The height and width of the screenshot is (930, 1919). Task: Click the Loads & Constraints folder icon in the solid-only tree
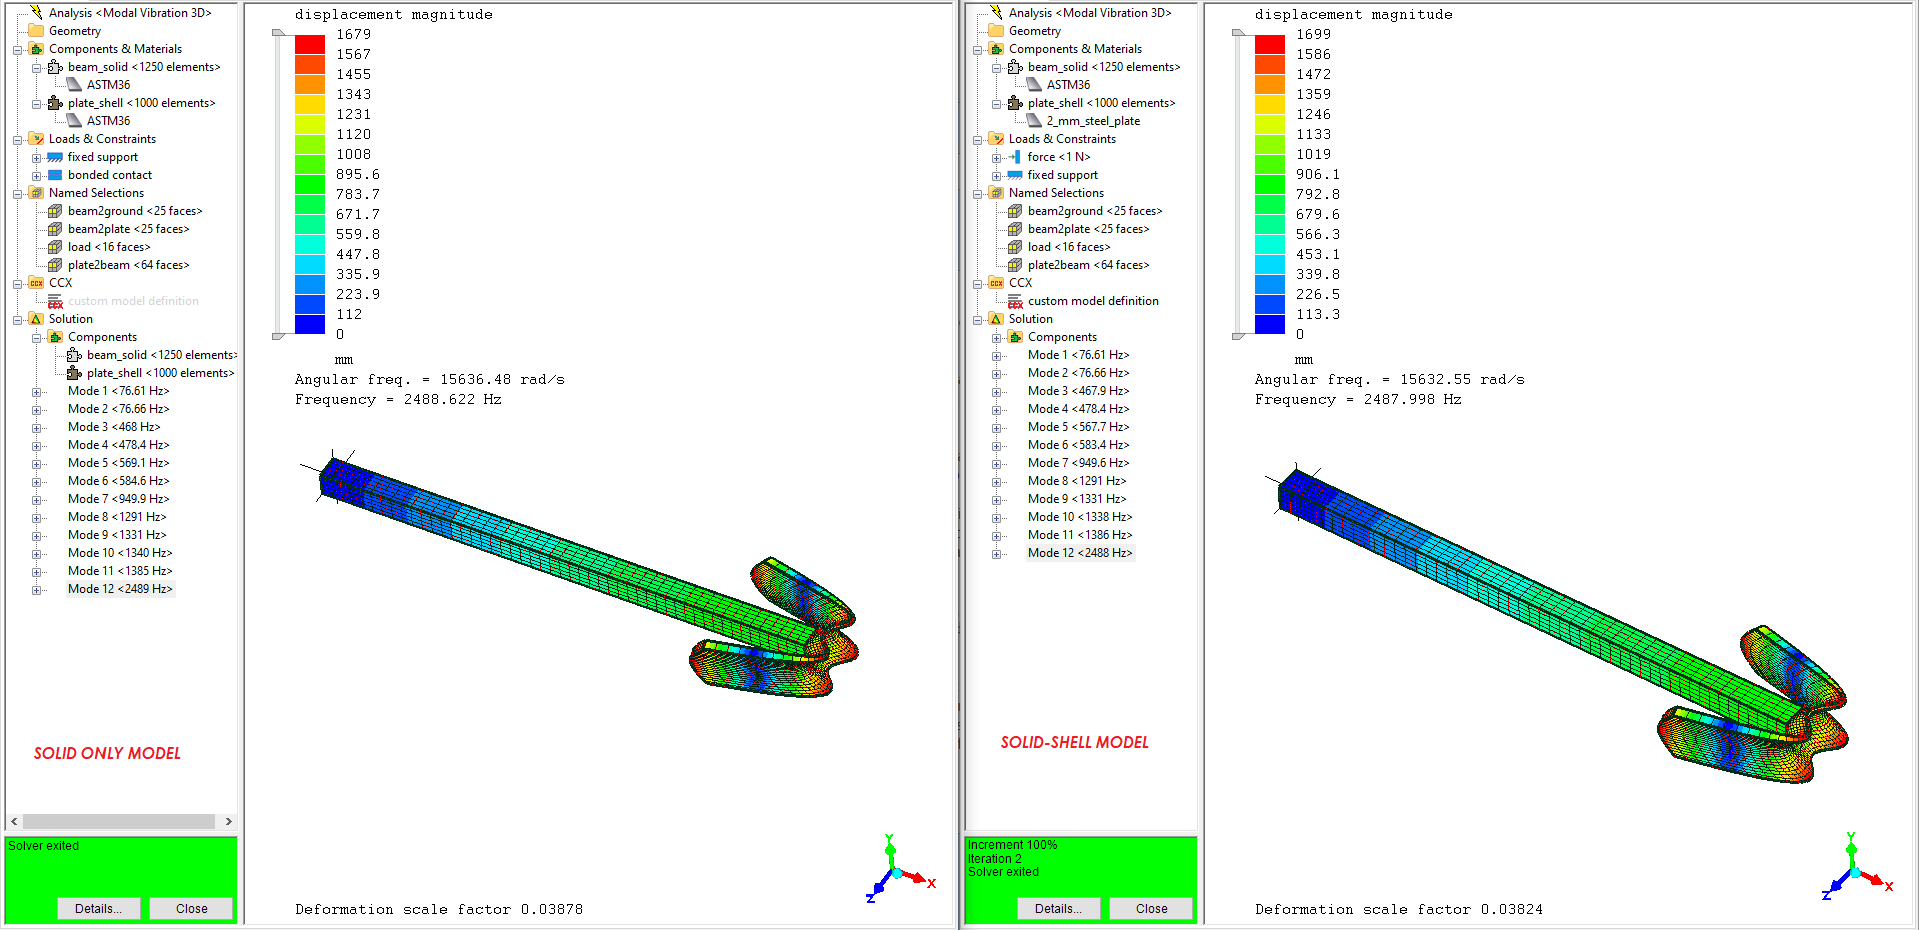(36, 139)
